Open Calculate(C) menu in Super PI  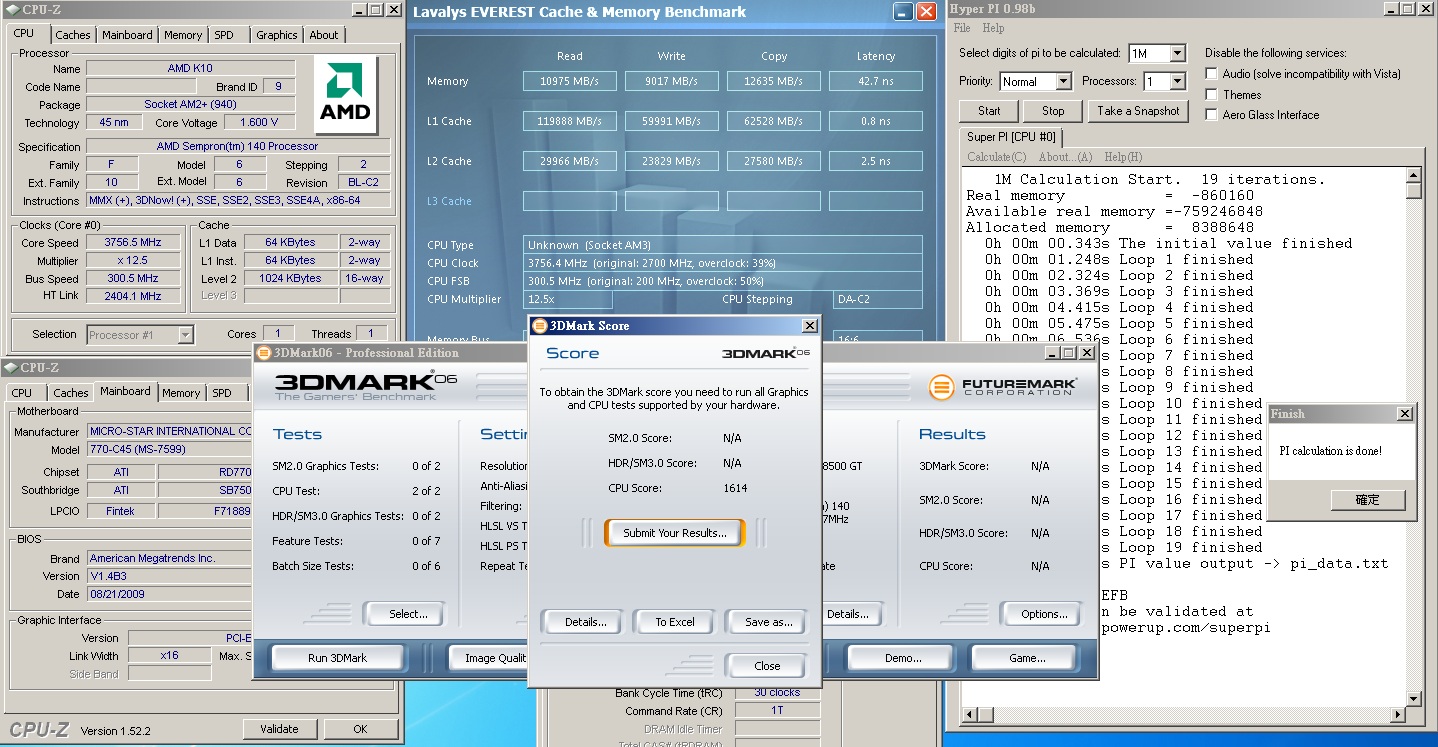click(x=996, y=157)
